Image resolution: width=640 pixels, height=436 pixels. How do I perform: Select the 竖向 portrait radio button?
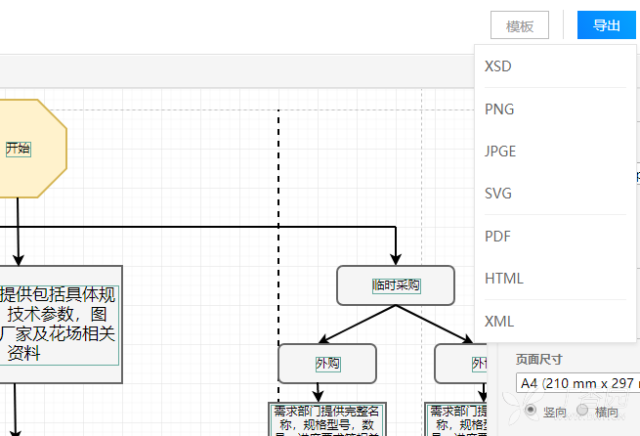pyautogui.click(x=531, y=411)
